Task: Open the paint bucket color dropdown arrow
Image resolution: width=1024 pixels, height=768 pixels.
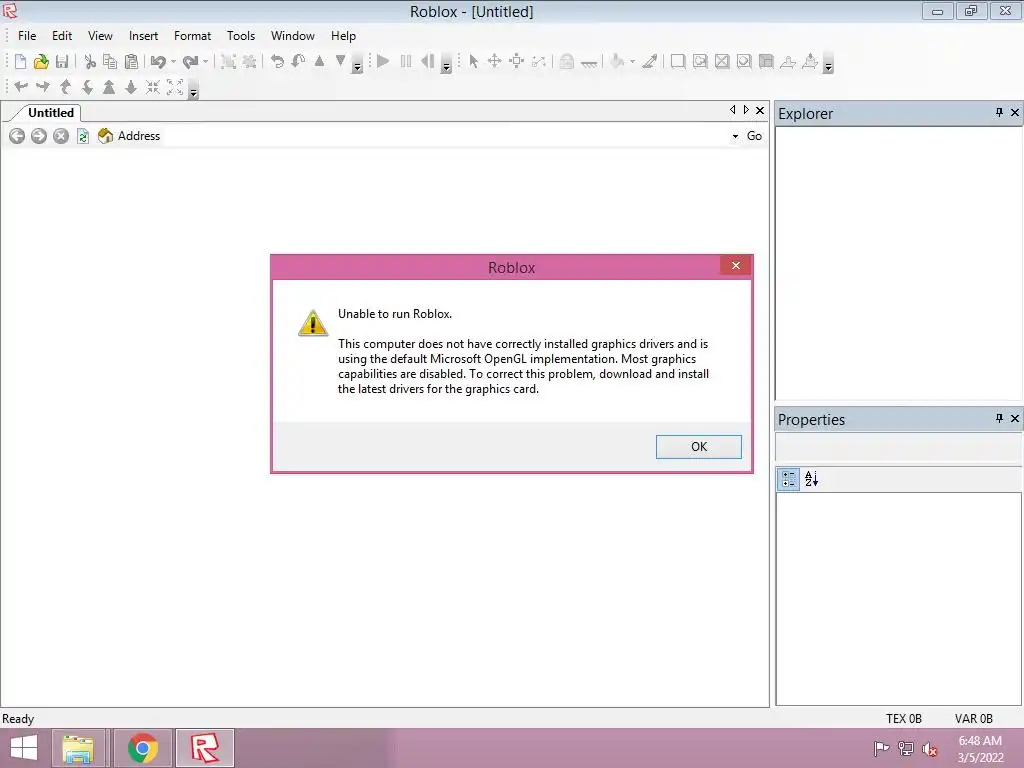Action: 632,62
